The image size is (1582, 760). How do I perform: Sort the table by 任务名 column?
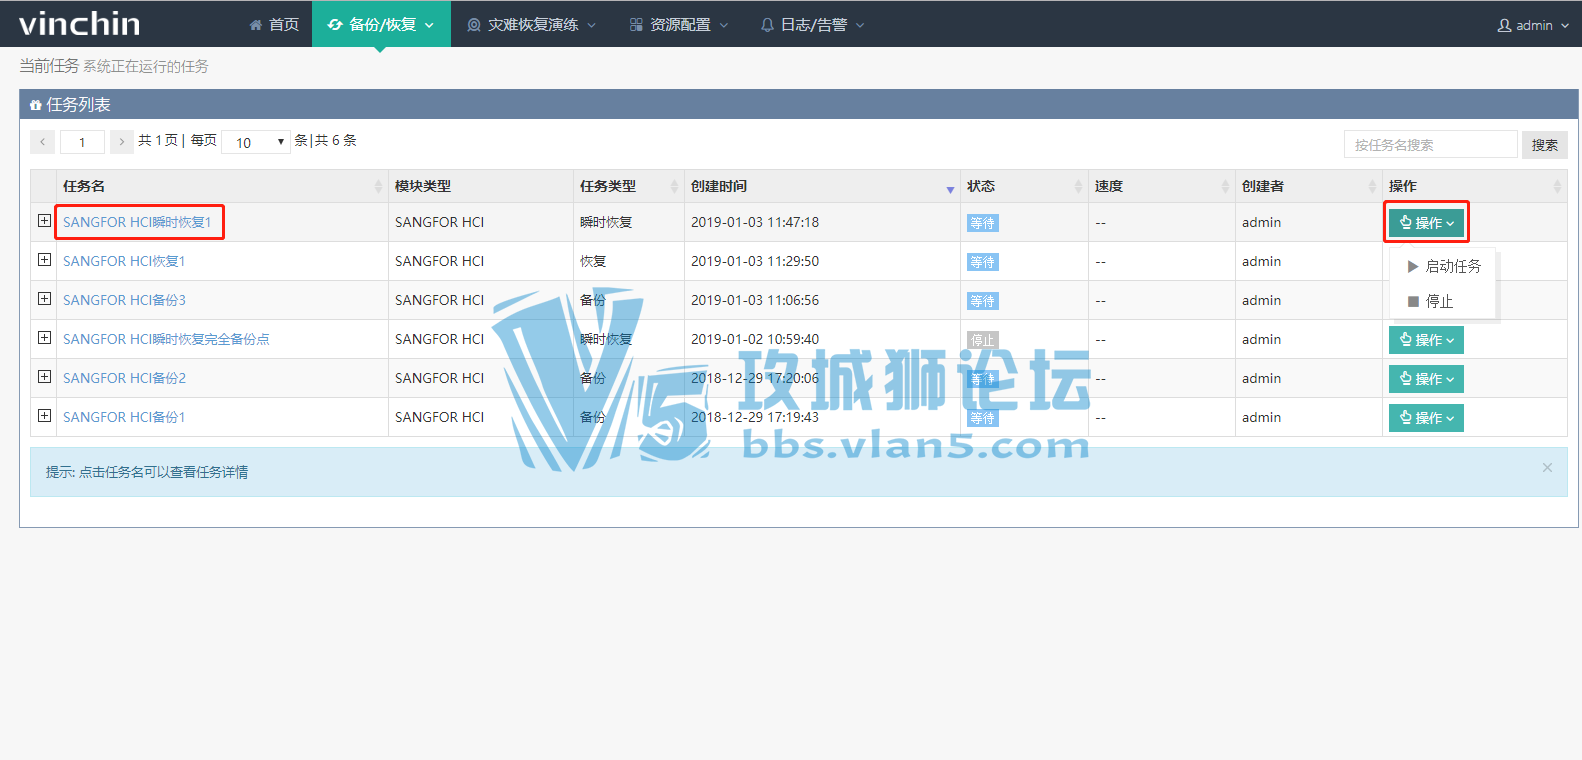[222, 186]
